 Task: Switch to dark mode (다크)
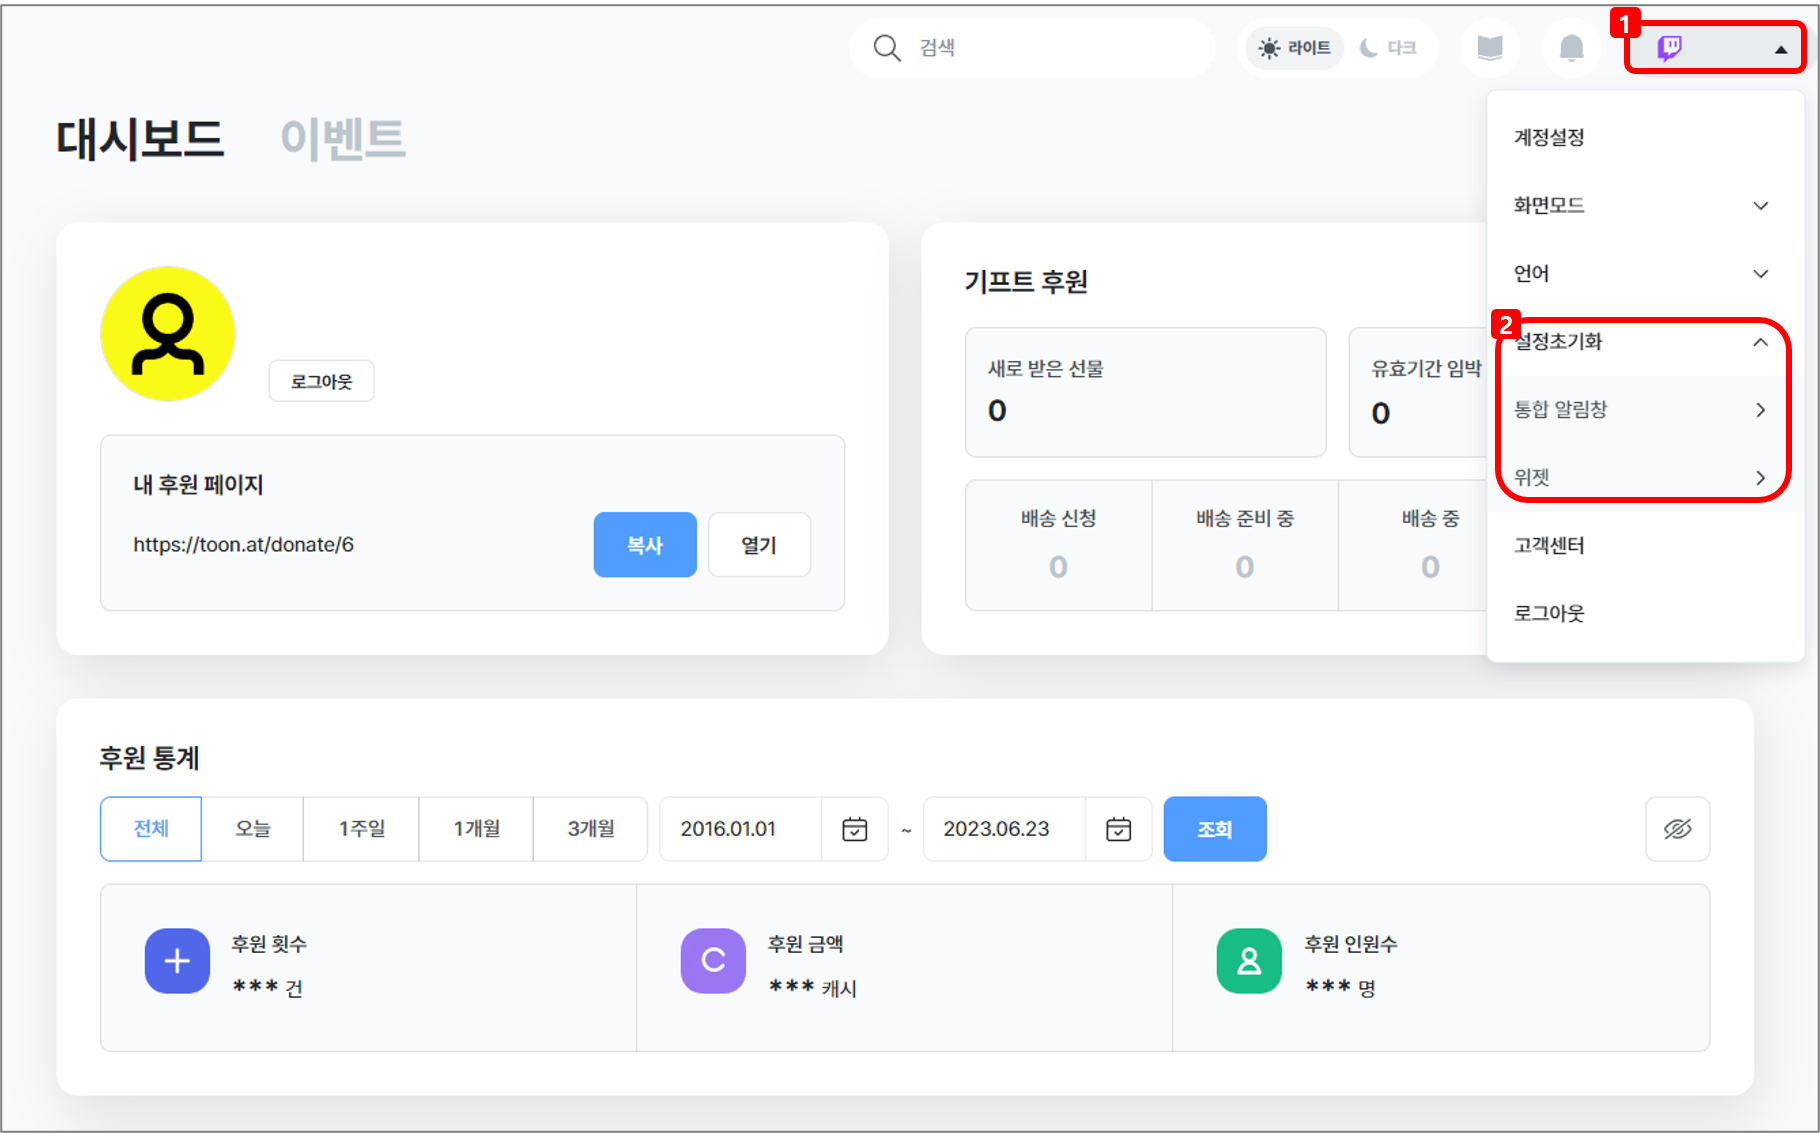(1389, 48)
